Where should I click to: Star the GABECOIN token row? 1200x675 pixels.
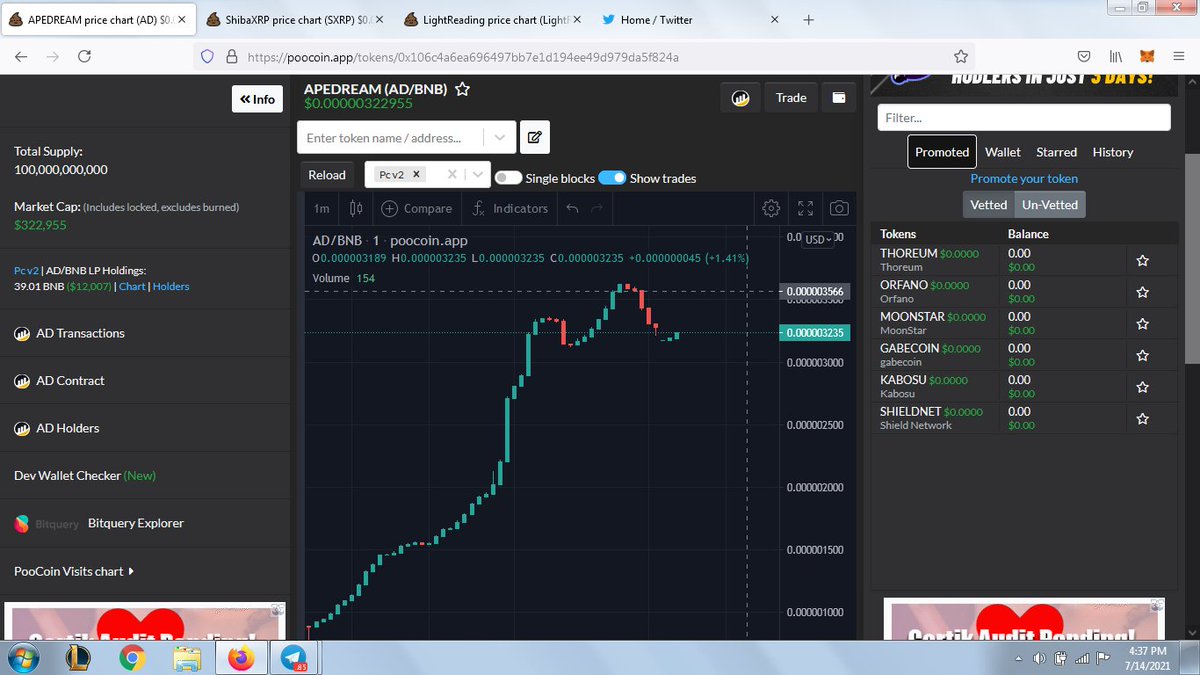pyautogui.click(x=1142, y=356)
